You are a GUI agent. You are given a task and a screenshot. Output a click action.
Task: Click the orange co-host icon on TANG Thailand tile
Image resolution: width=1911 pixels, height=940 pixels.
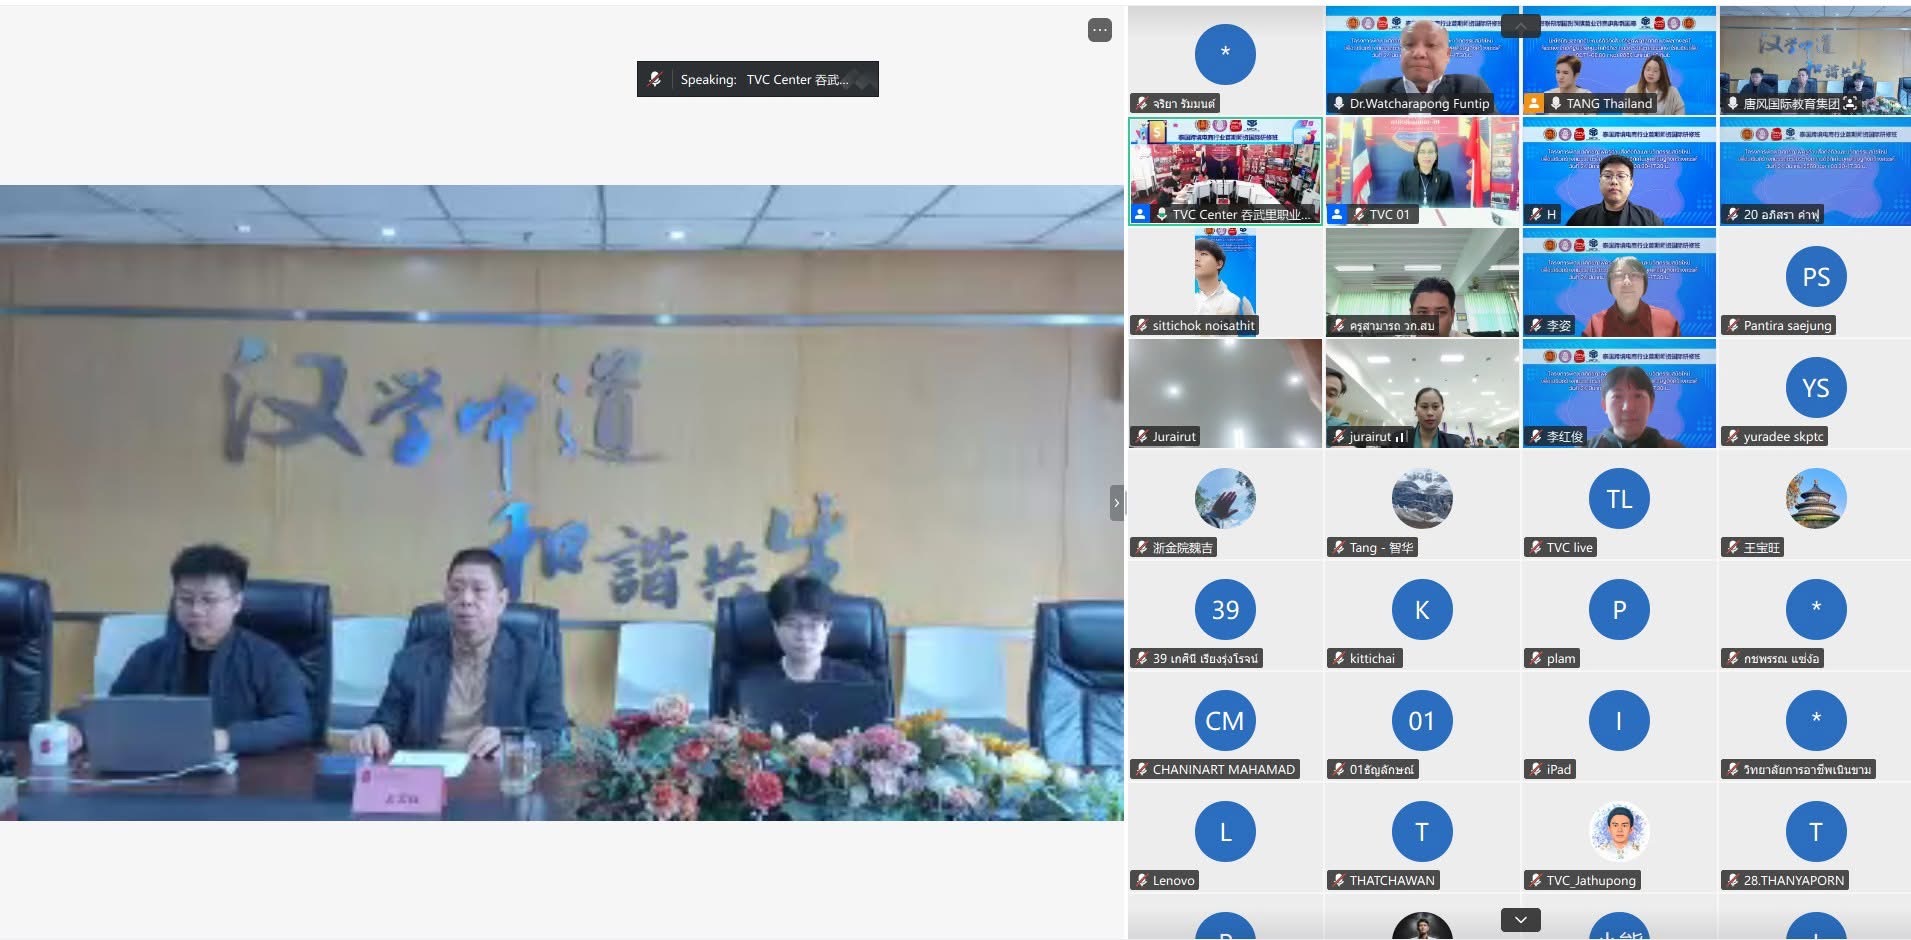1533,103
